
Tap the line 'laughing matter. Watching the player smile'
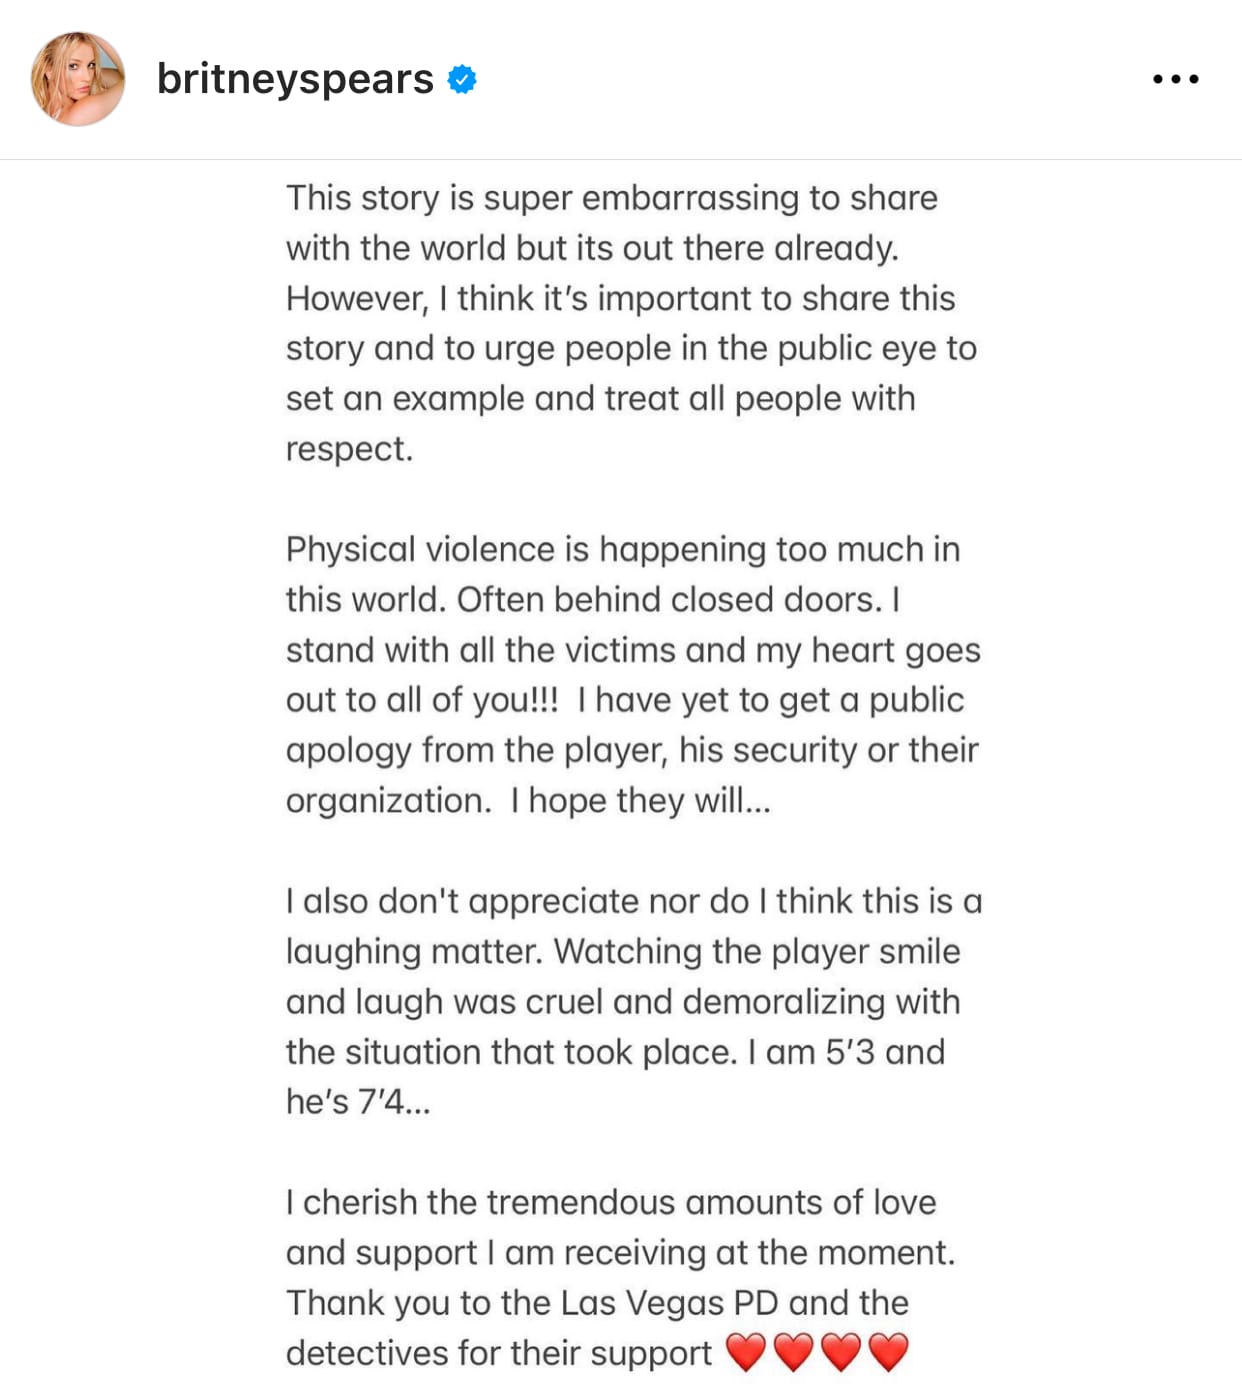pos(623,951)
